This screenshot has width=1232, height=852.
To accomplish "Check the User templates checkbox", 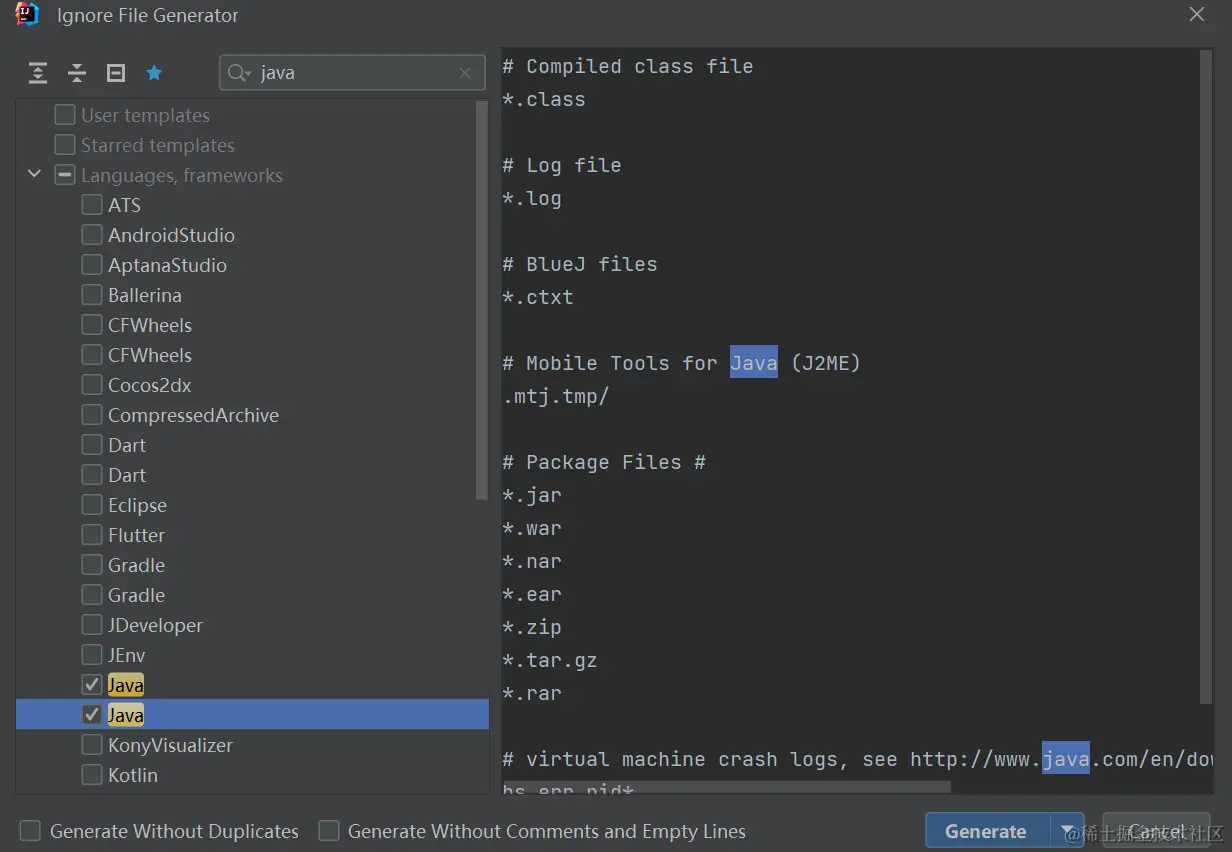I will click(65, 115).
